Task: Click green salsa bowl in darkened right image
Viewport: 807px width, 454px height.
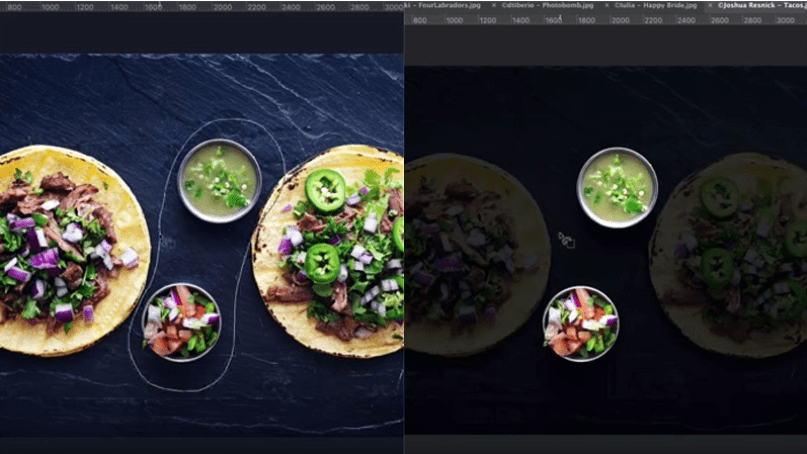Action: 617,187
